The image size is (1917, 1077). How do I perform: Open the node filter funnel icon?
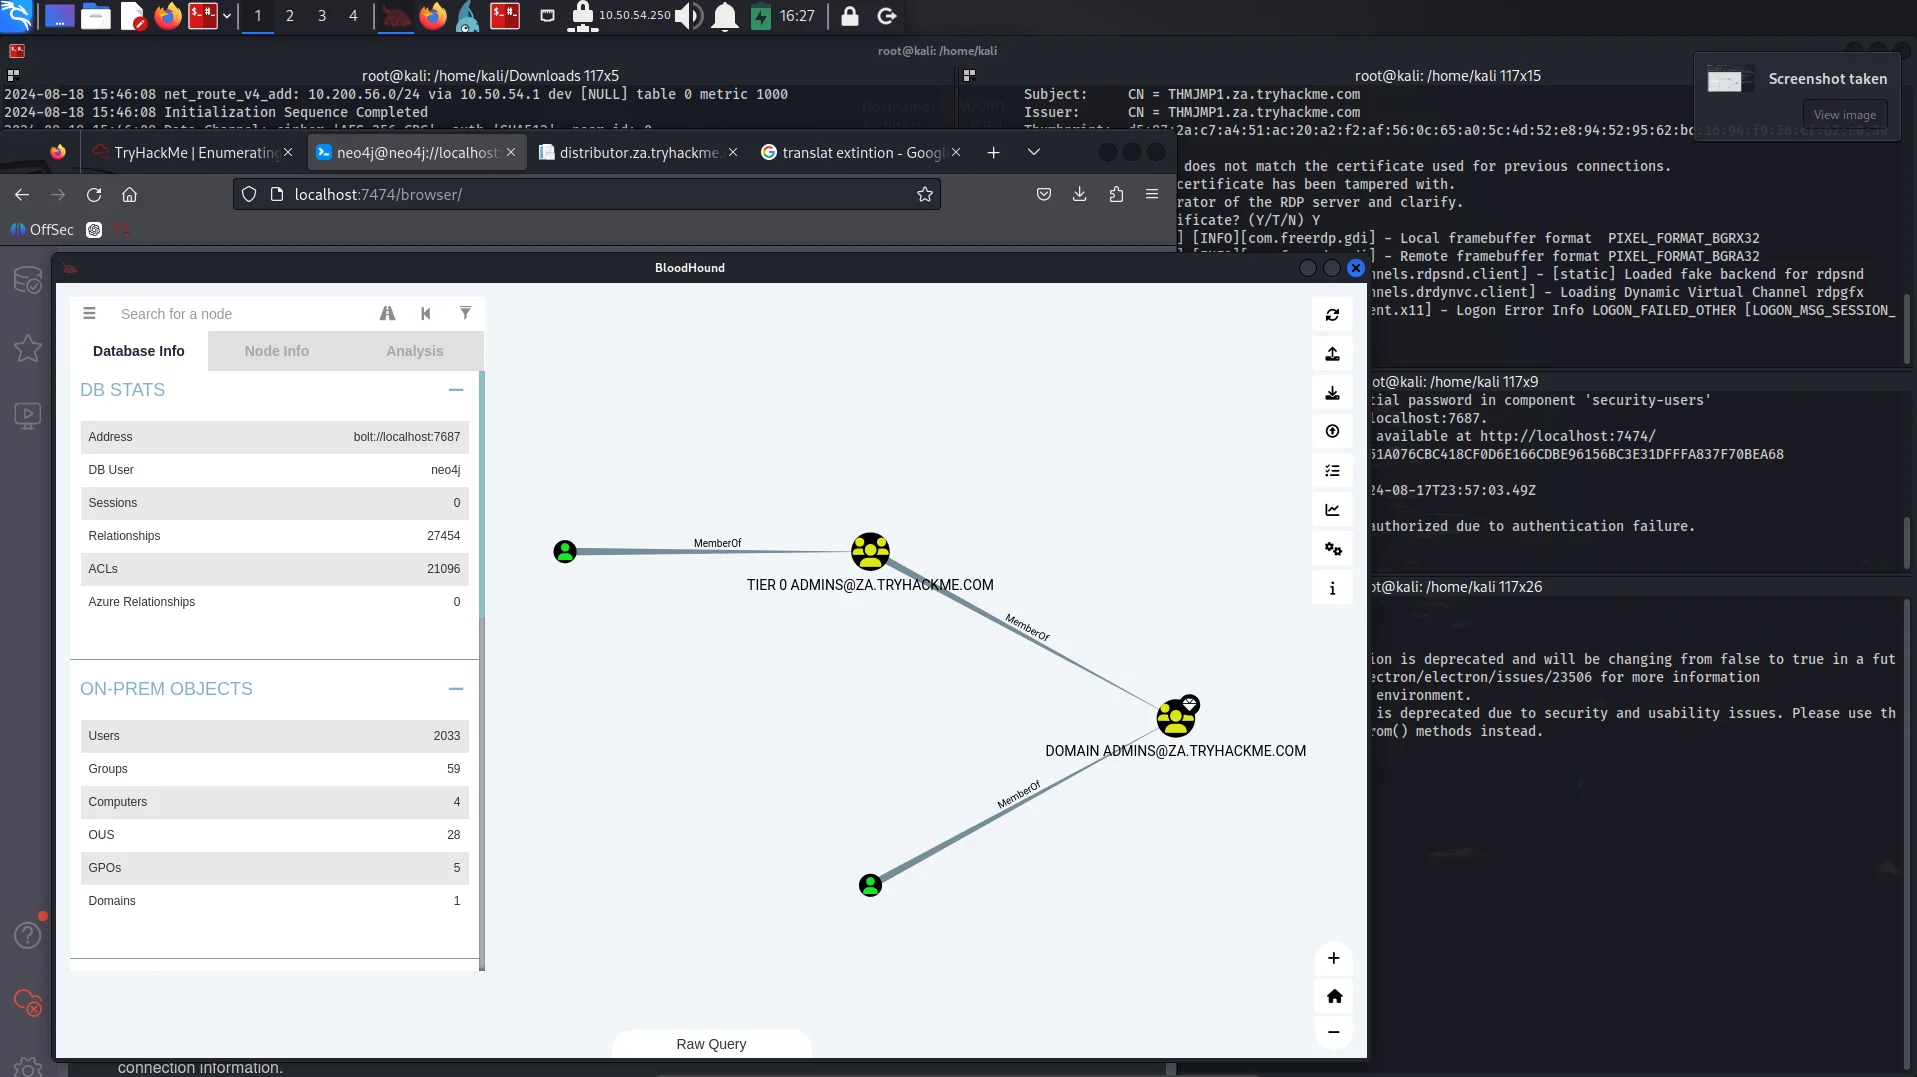[x=465, y=313]
